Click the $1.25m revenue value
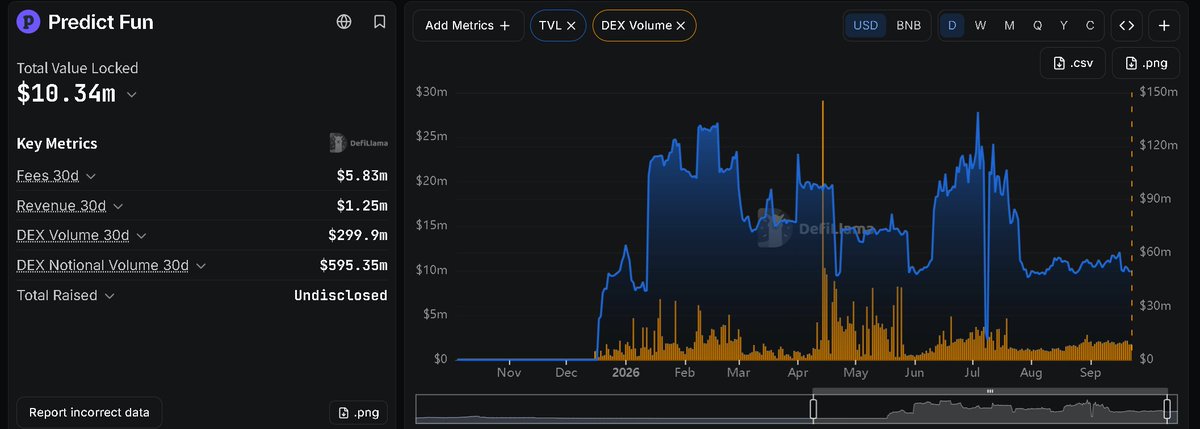Screen dimensions: 1200x429 click(362, 206)
